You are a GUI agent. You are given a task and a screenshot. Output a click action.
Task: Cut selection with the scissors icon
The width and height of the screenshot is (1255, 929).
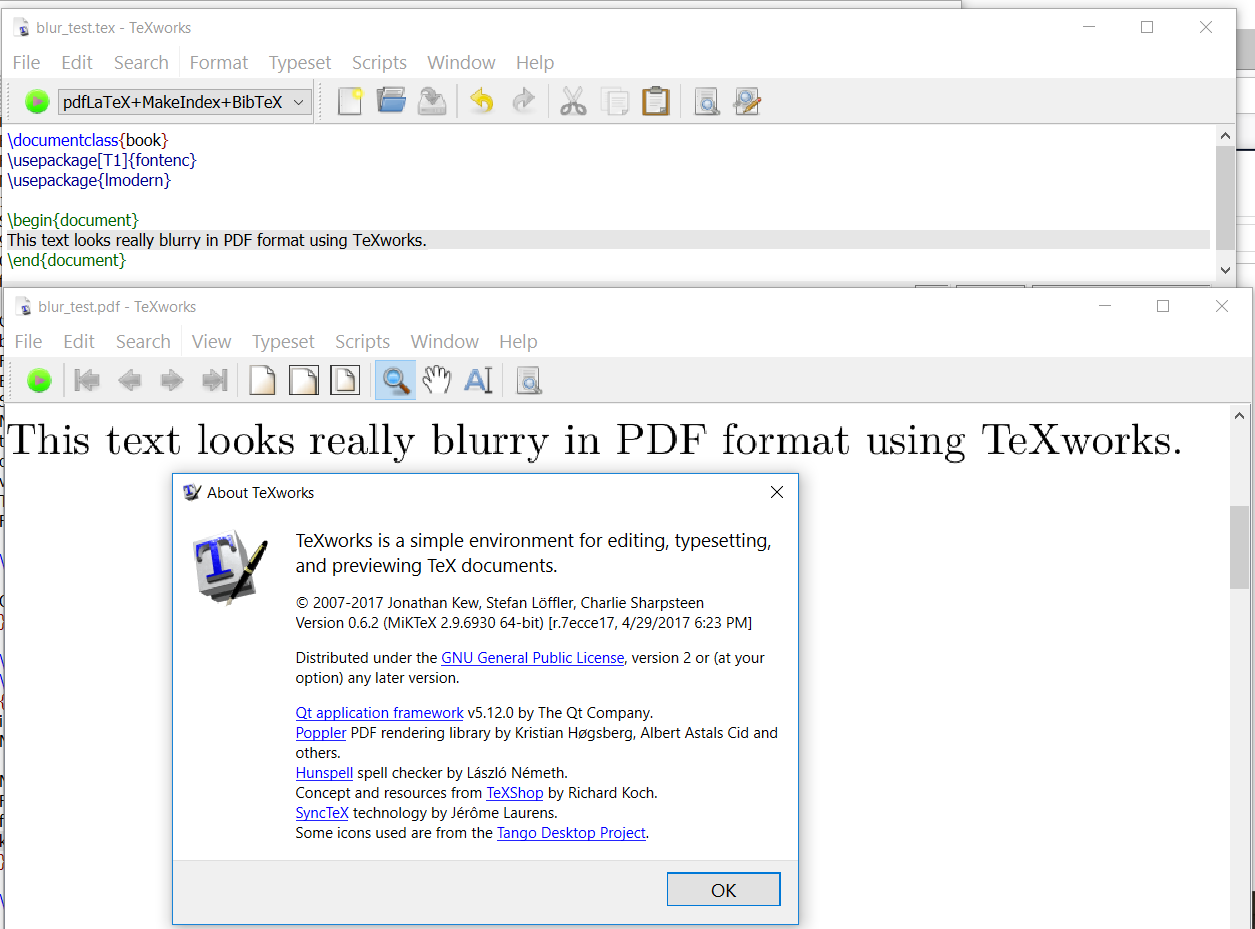(x=573, y=101)
